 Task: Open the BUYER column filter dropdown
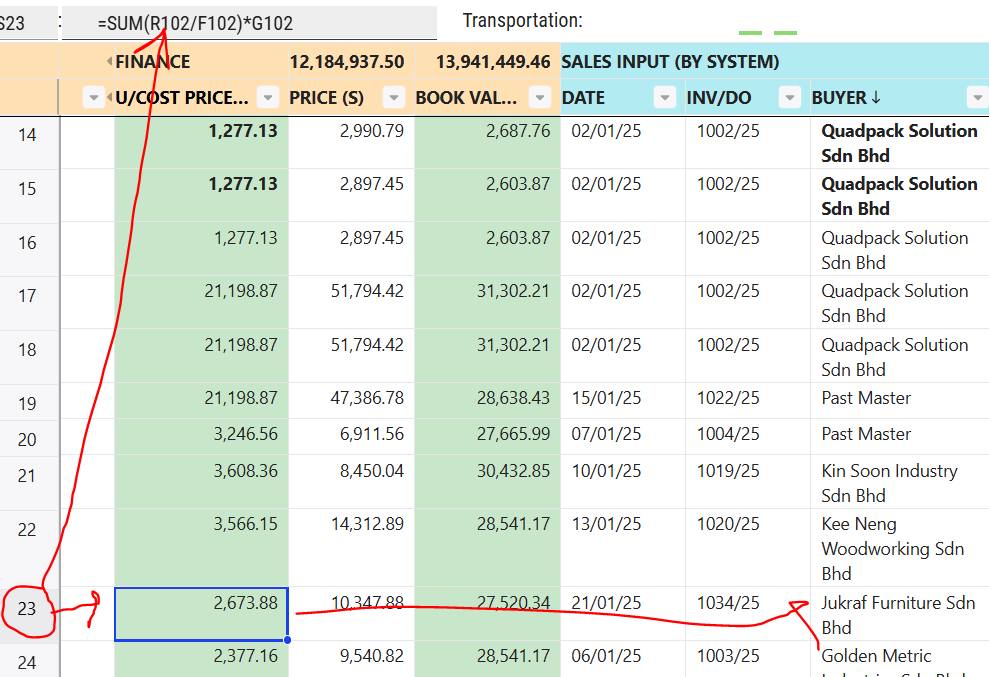click(x=978, y=98)
